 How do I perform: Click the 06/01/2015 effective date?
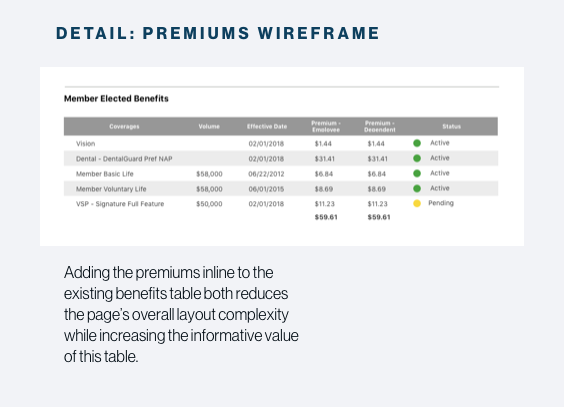coord(266,189)
